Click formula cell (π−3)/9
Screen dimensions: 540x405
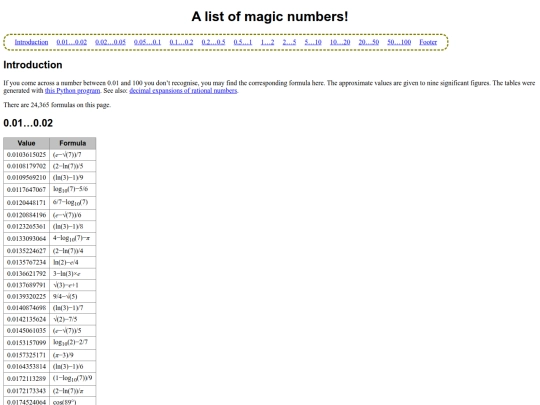73,355
